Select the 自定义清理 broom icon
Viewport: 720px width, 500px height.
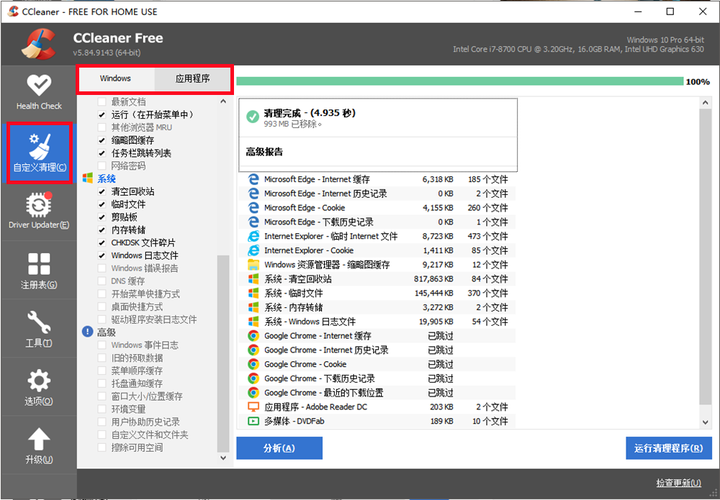[x=39, y=146]
